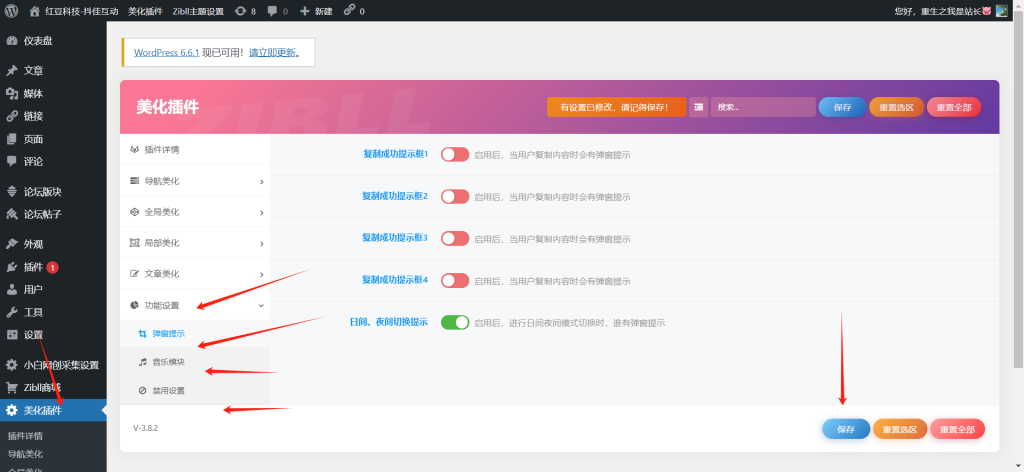Click the 功能设置 pie chart icon
Image resolution: width=1024 pixels, height=472 pixels.
pyautogui.click(x=134, y=305)
